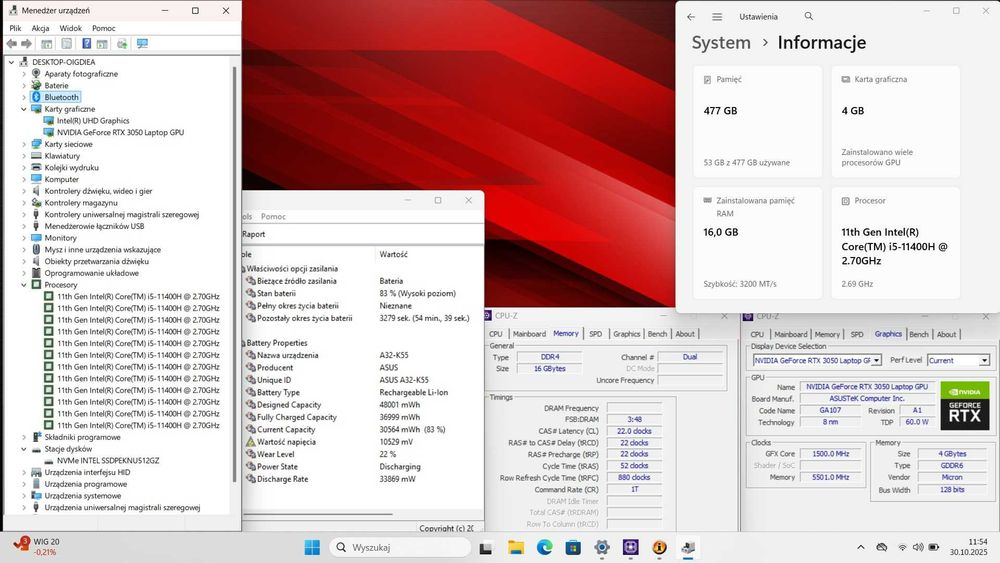Click the Discharge Rate row in battery window
Viewport: 1000px width, 563px height.
pyautogui.click(x=362, y=479)
